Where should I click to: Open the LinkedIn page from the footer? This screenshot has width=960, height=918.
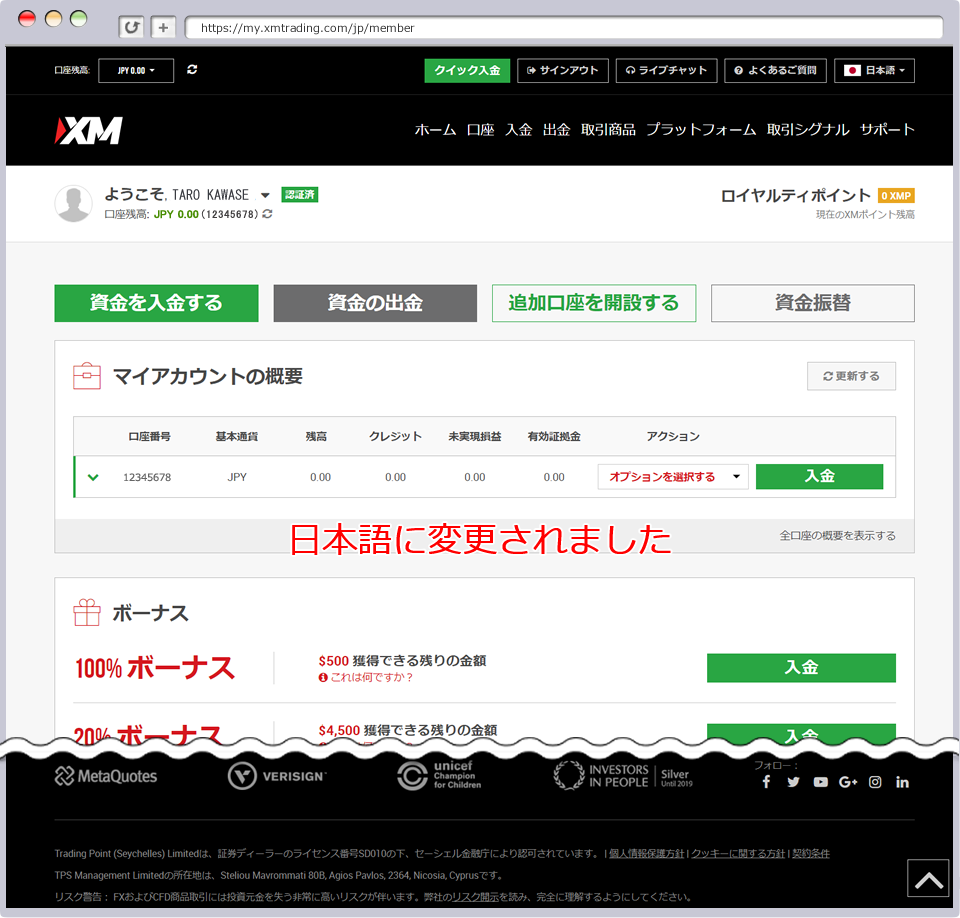point(902,782)
